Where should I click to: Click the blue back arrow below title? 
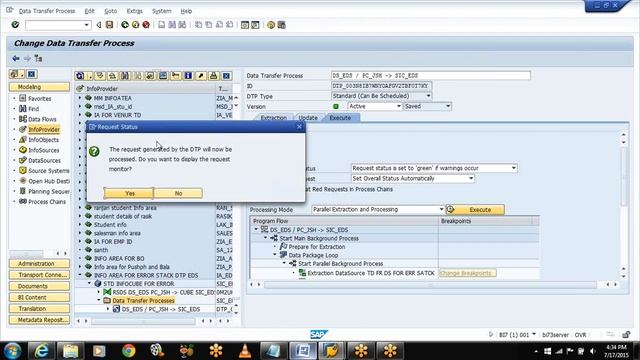[16, 58]
